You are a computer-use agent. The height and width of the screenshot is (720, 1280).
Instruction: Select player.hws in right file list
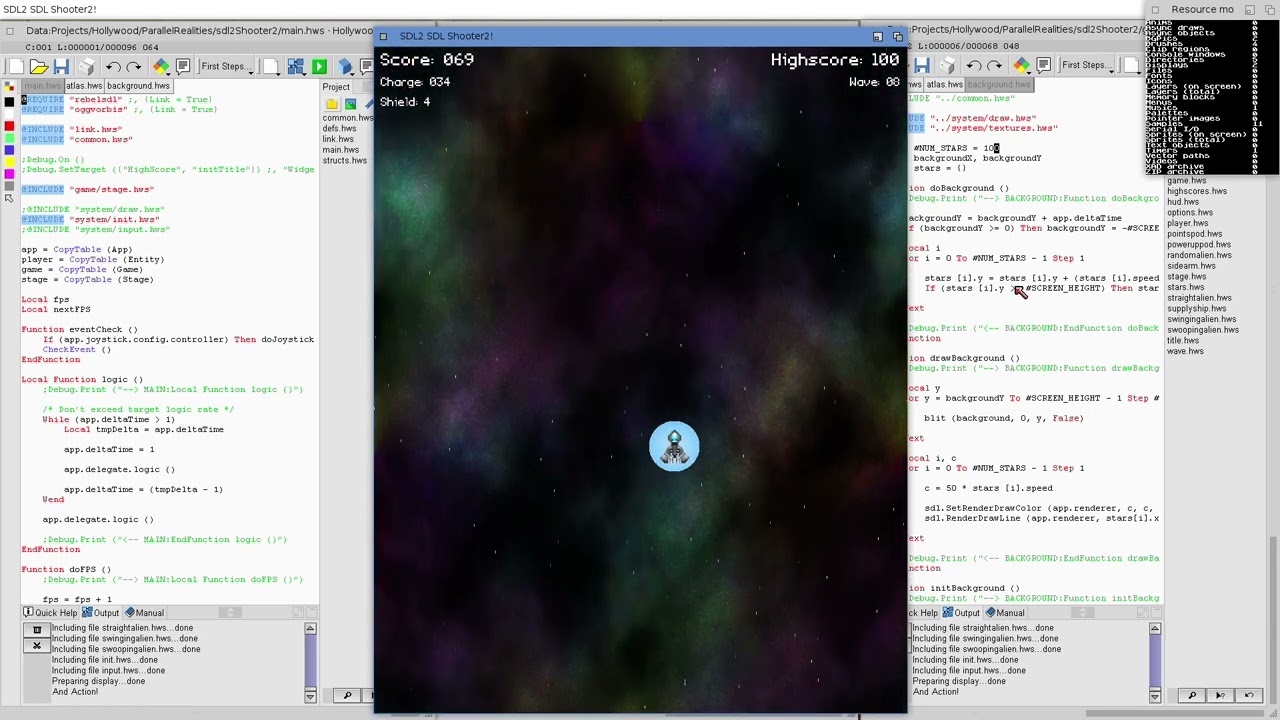pos(1188,223)
